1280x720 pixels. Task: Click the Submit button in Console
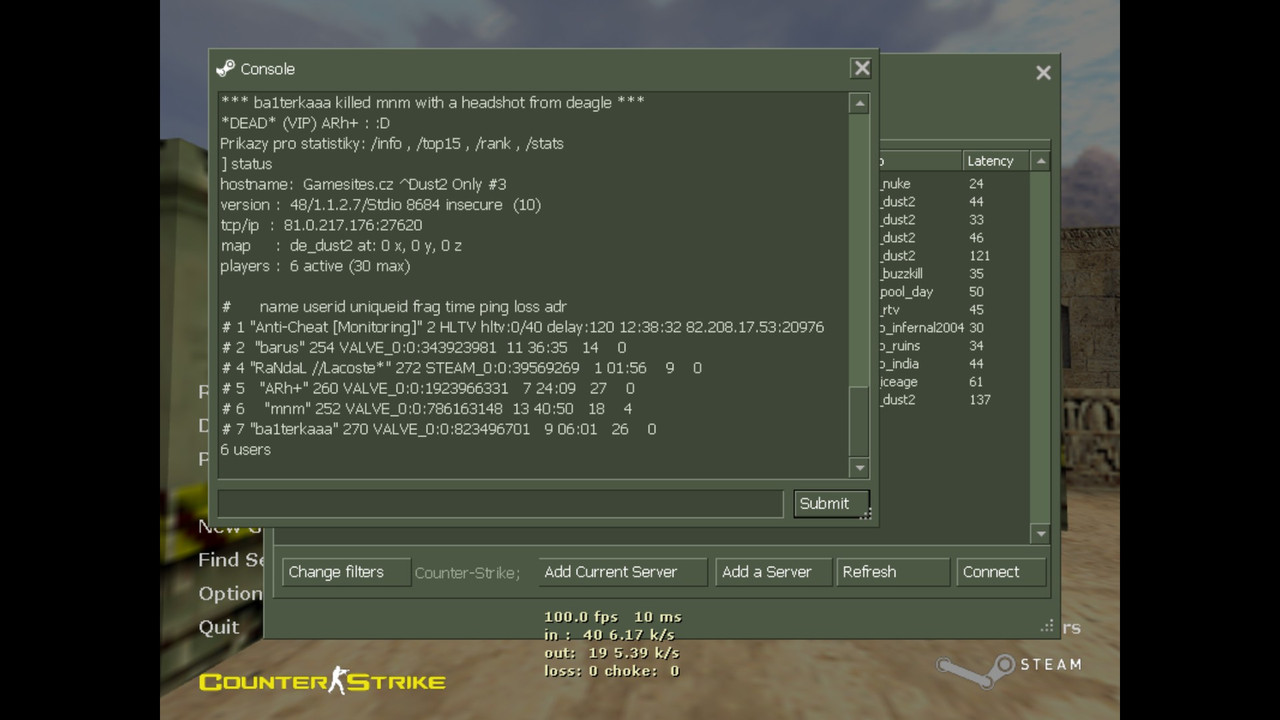[x=831, y=503]
